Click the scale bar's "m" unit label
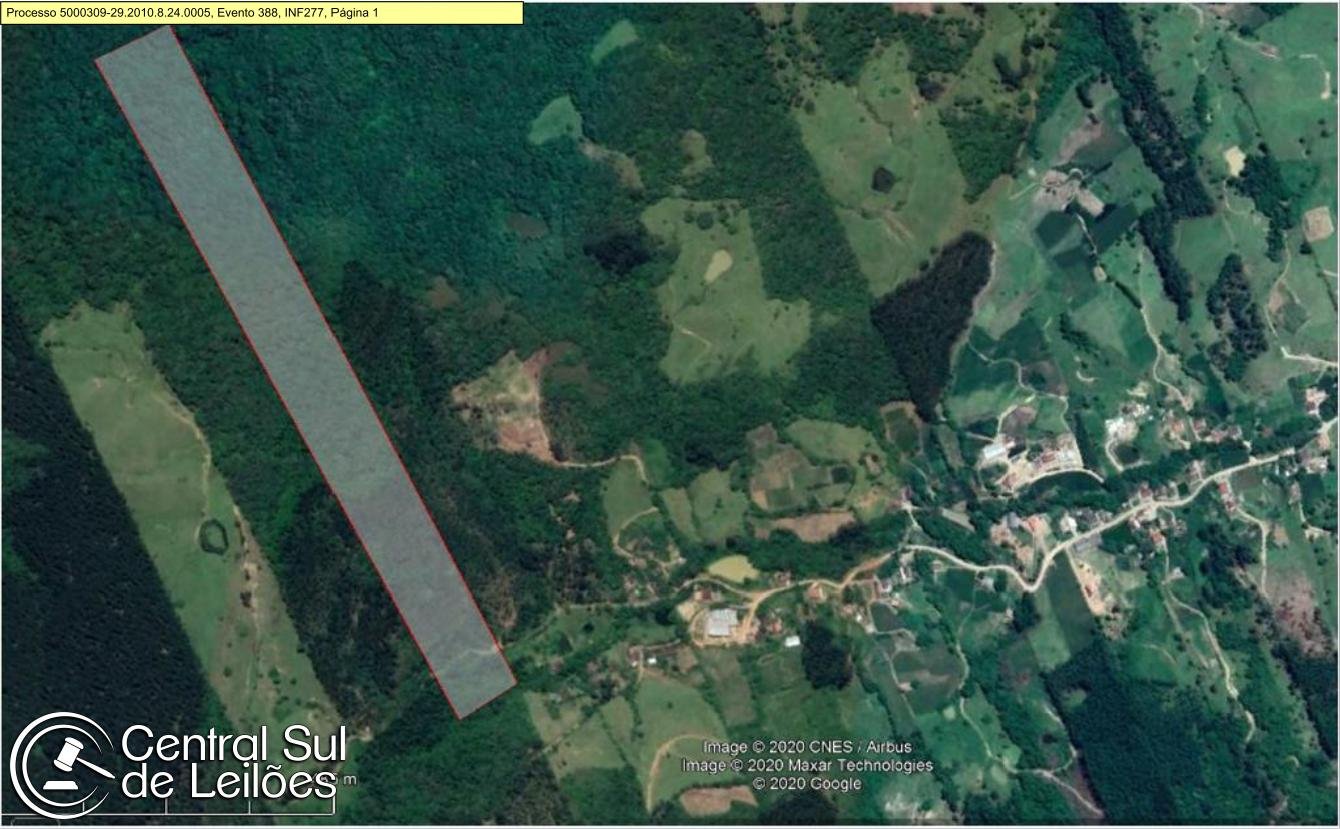The height and width of the screenshot is (829, 1340). 349,780
